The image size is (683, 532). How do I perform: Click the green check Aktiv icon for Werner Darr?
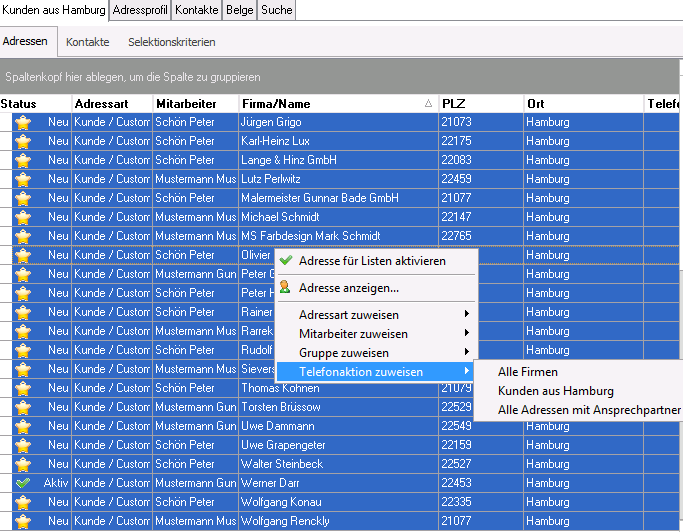click(23, 483)
